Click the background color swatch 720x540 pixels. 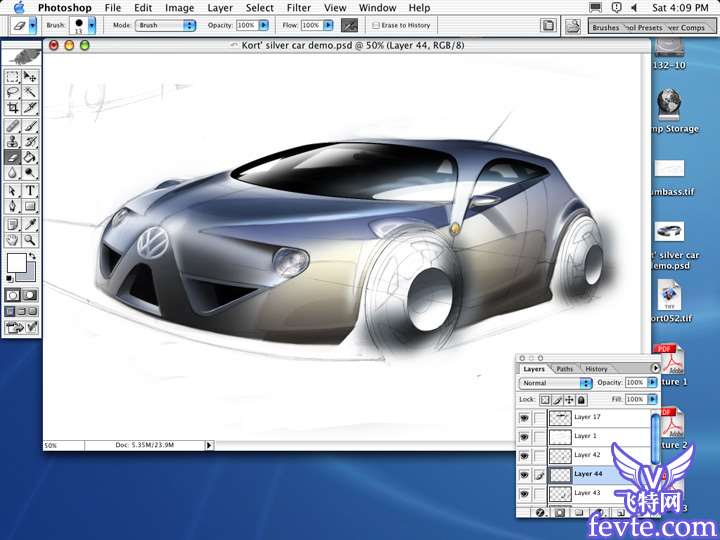[30, 274]
